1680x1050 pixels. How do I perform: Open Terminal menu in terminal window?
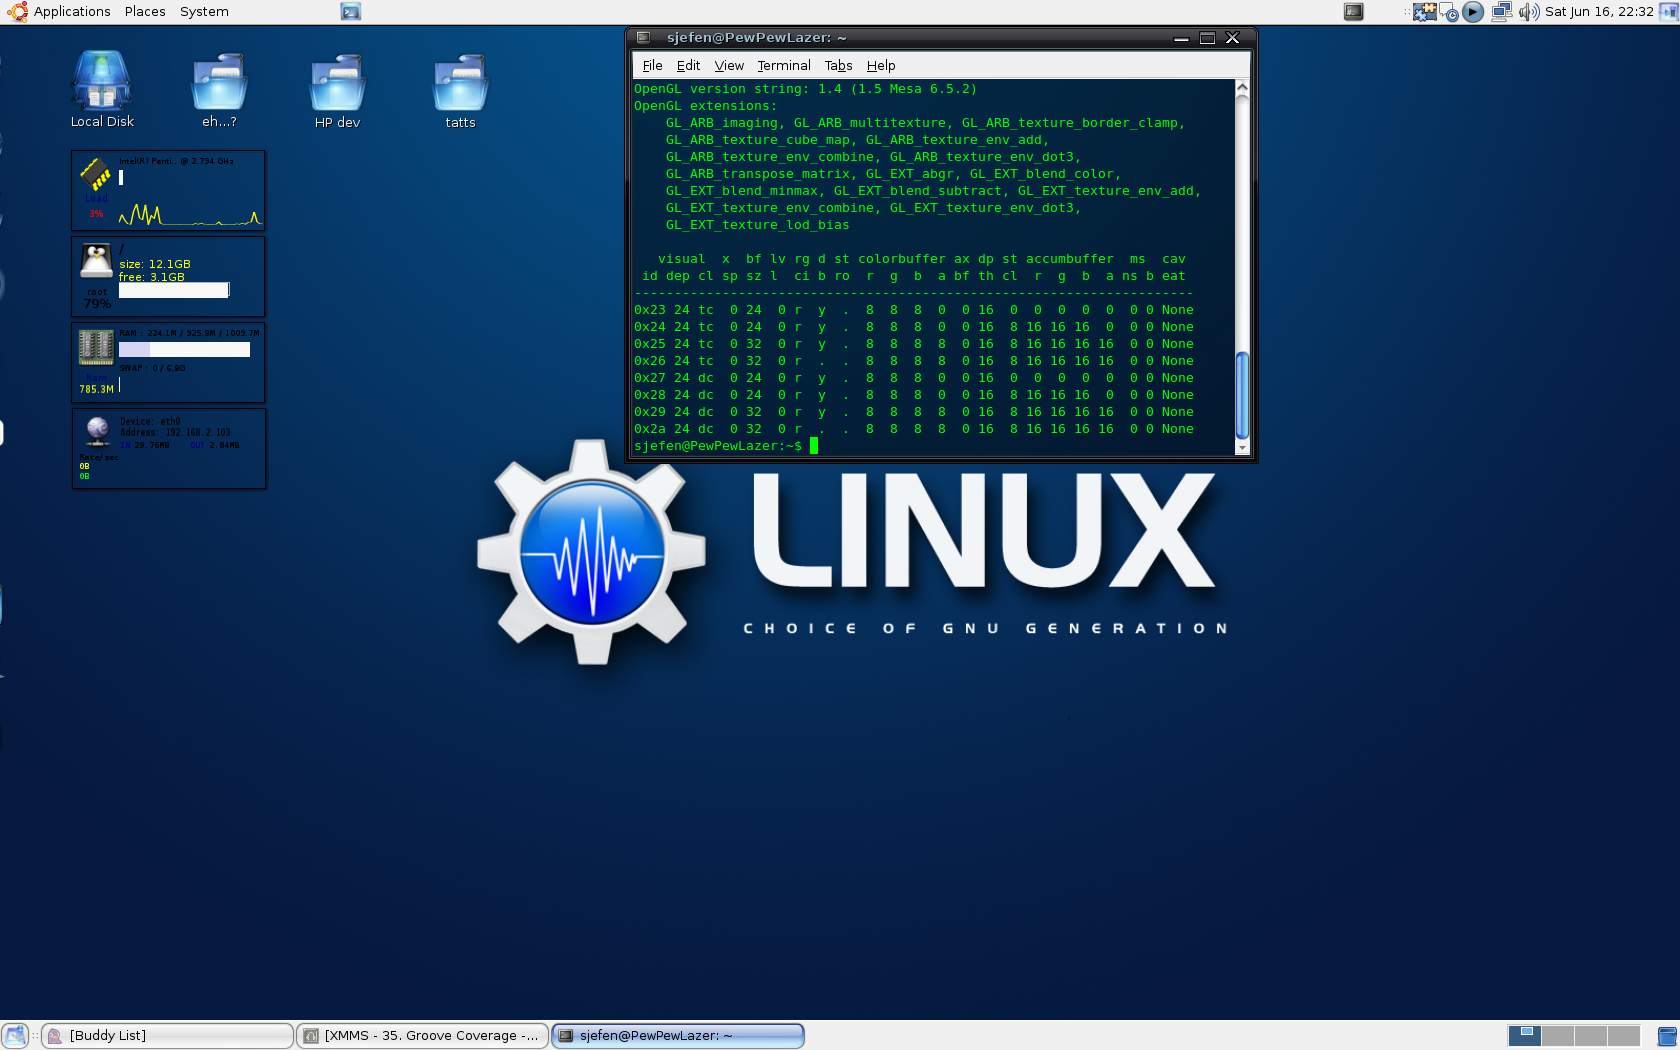pyautogui.click(x=784, y=66)
